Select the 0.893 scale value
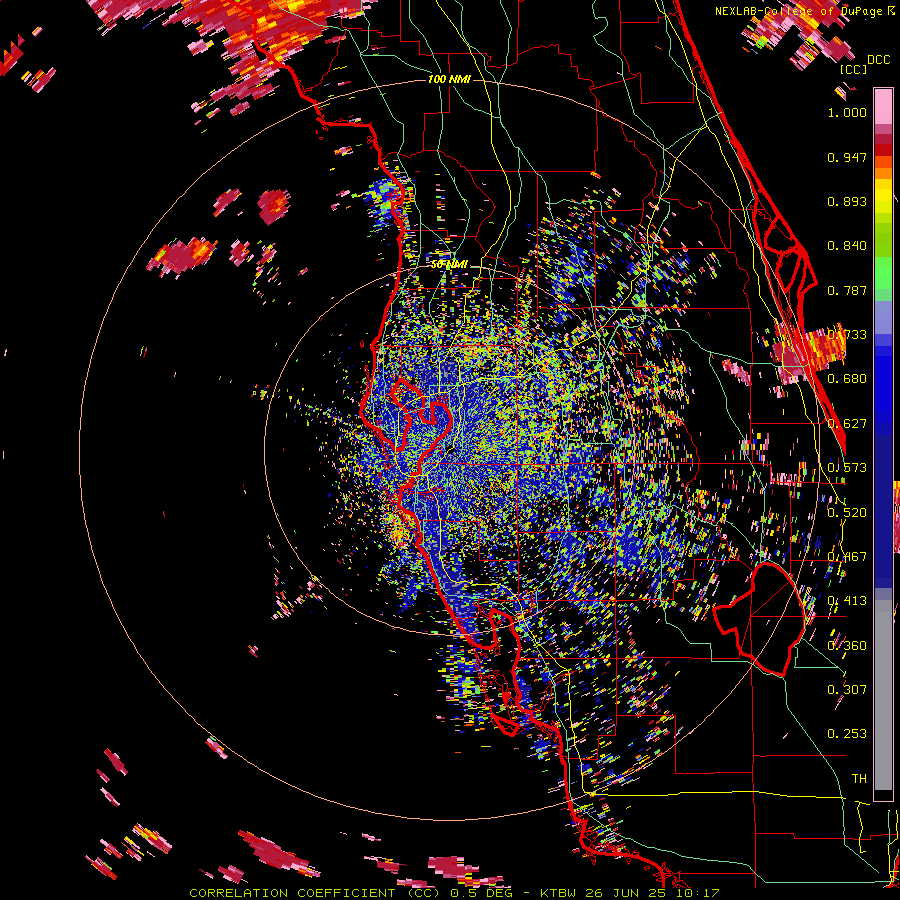The image size is (900, 900). pyautogui.click(x=847, y=201)
